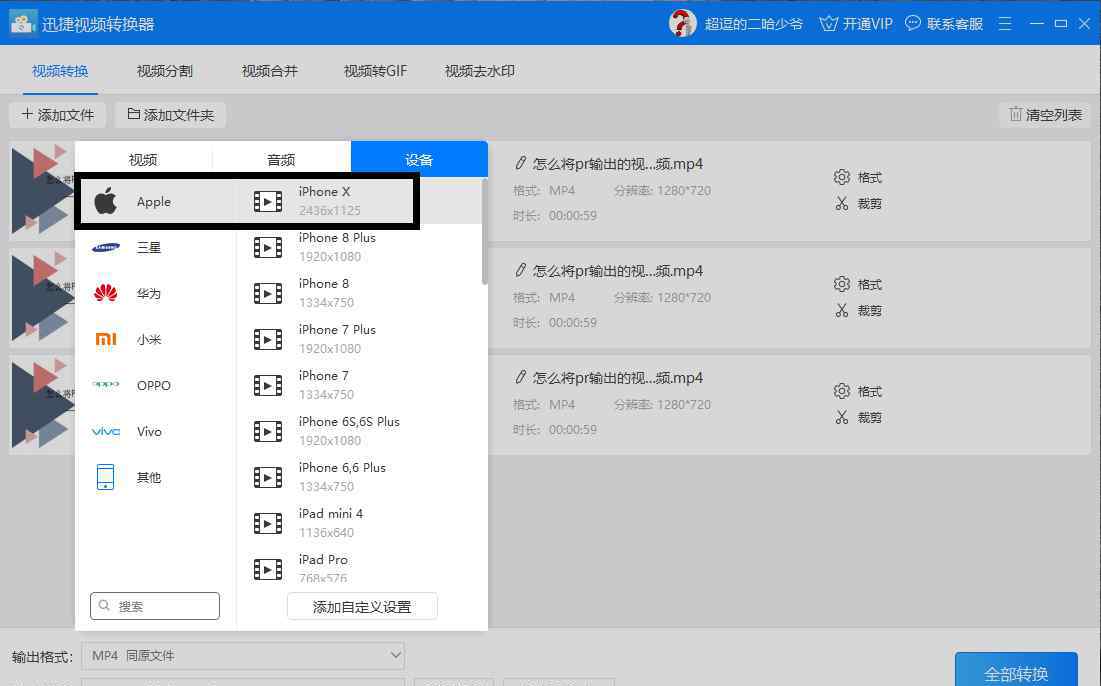Select iPhone 7 Plus preset text
This screenshot has height=686, width=1101.
(x=337, y=329)
